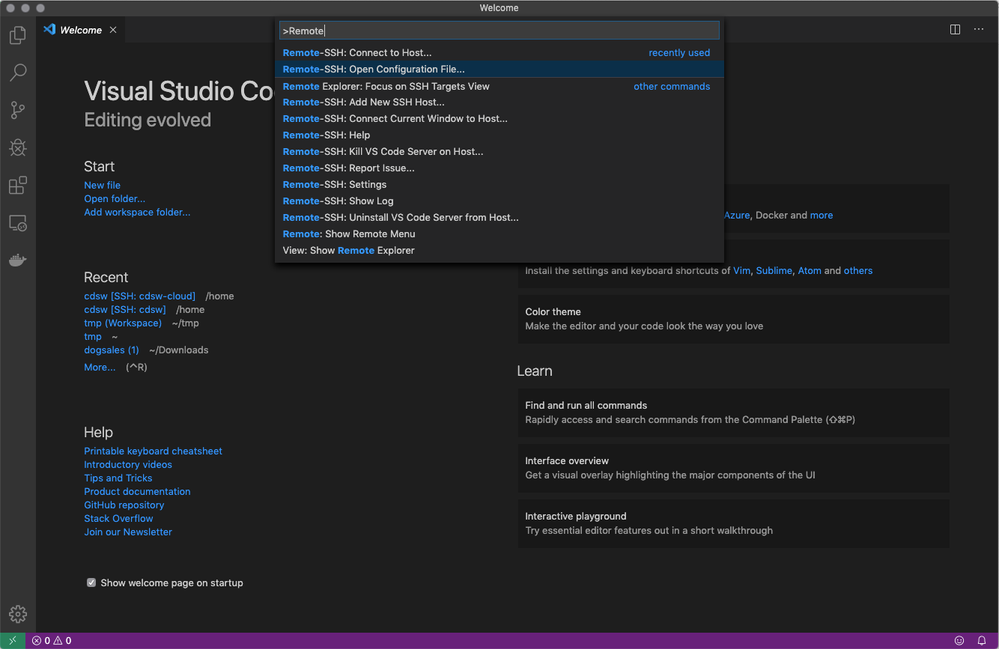
Task: Click the Azure tools link
Action: point(737,215)
